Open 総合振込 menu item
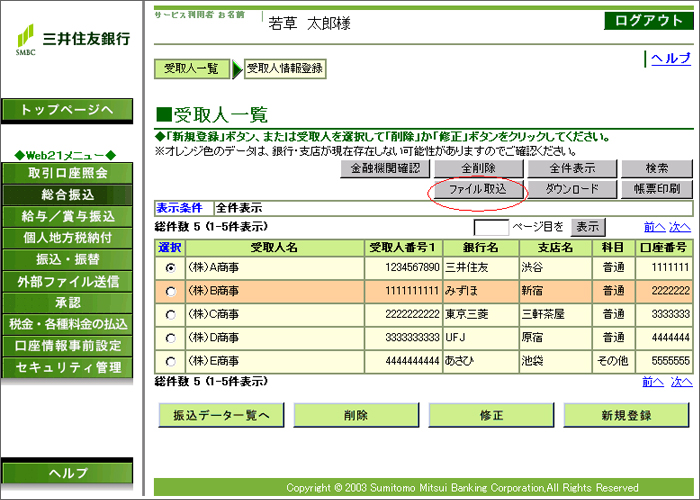 click(x=67, y=195)
